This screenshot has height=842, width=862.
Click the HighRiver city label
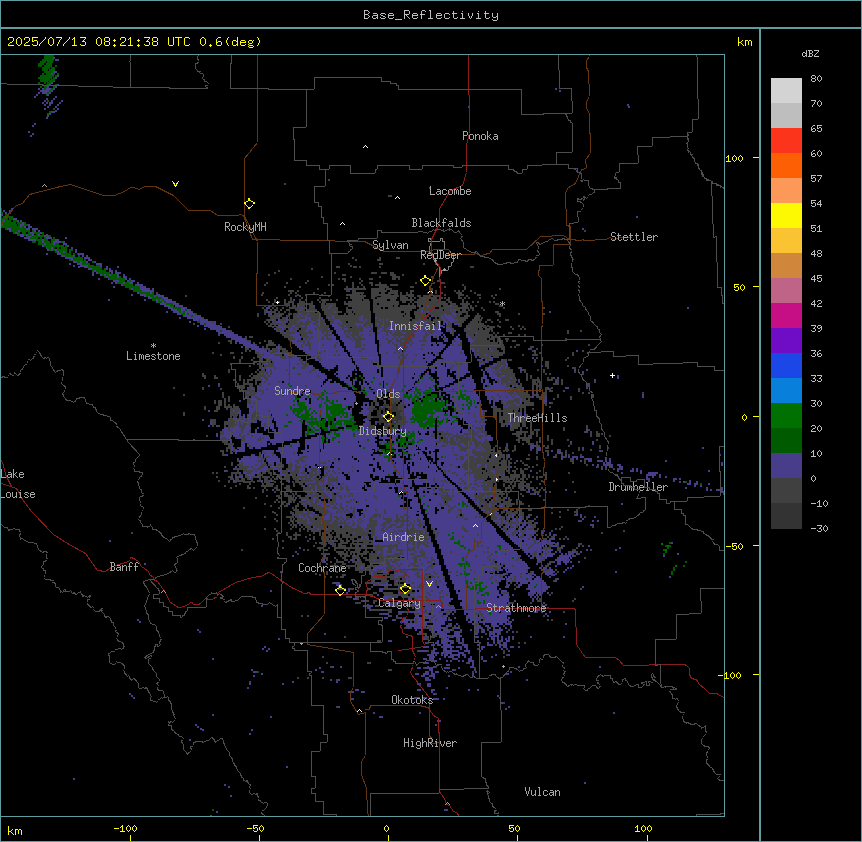pos(430,743)
